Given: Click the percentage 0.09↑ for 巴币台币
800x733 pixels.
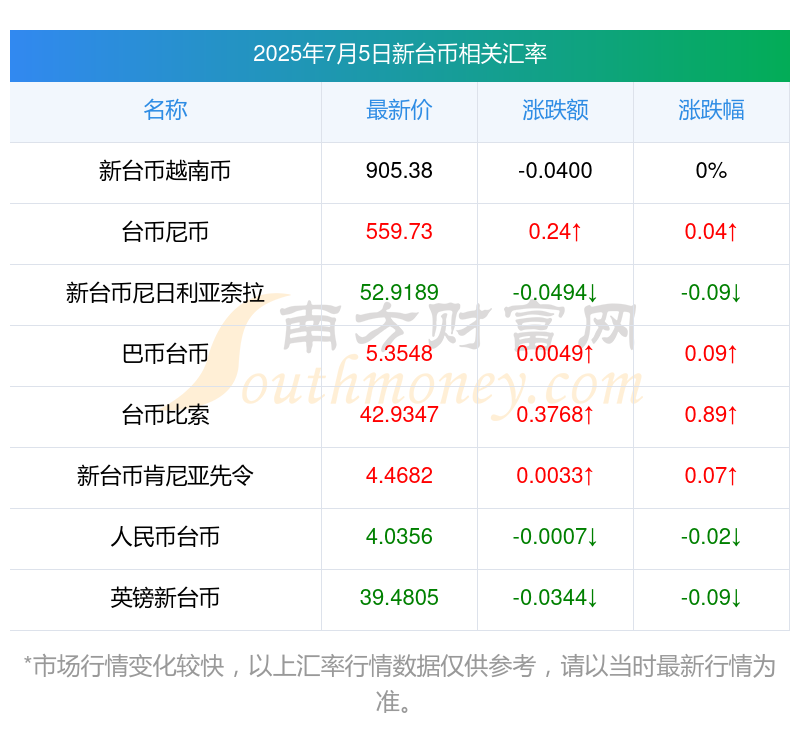Looking at the screenshot, I should 711,354.
